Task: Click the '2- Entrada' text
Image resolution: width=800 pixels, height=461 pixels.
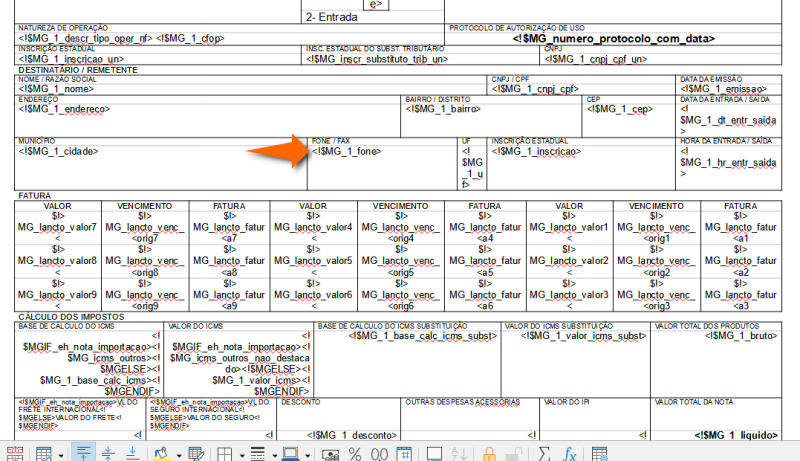Action: tap(332, 17)
